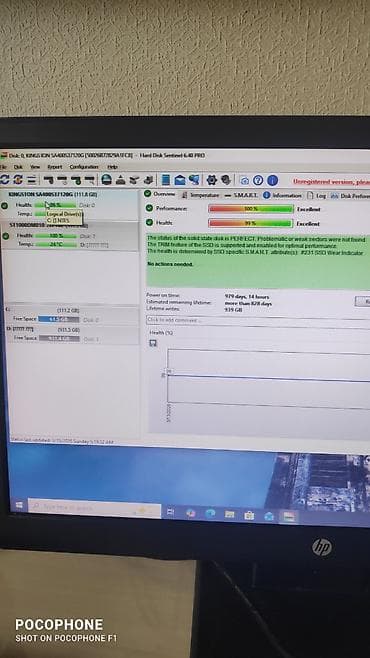Image resolution: width=370 pixels, height=658 pixels.
Task: Click the red-accented second refresh icon
Action: point(18,180)
